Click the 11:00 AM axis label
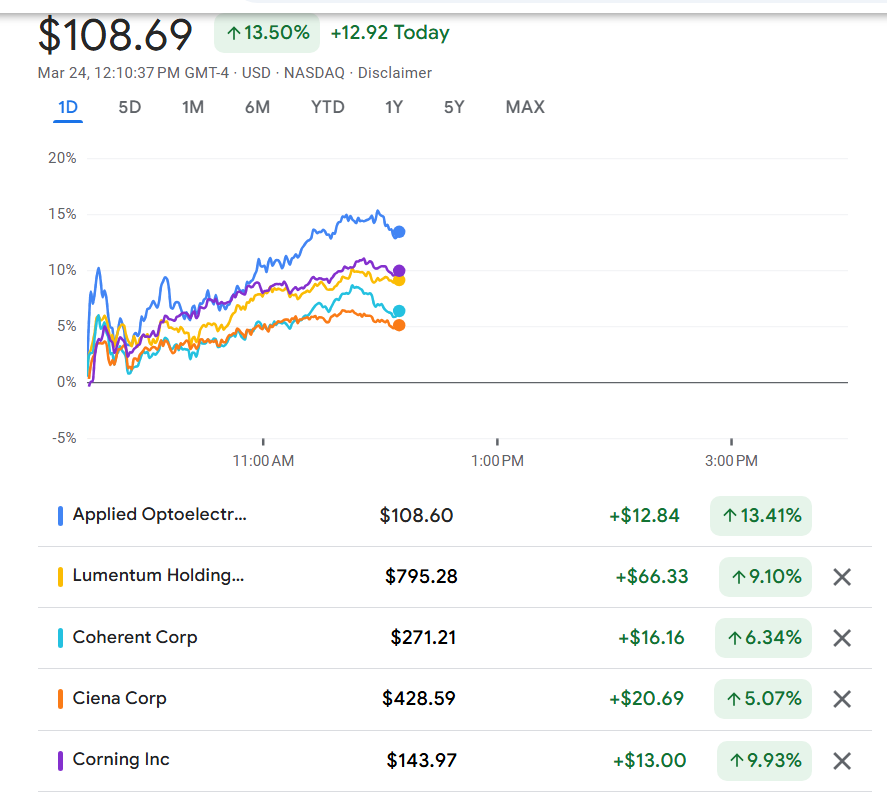This screenshot has width=887, height=802. tap(263, 461)
